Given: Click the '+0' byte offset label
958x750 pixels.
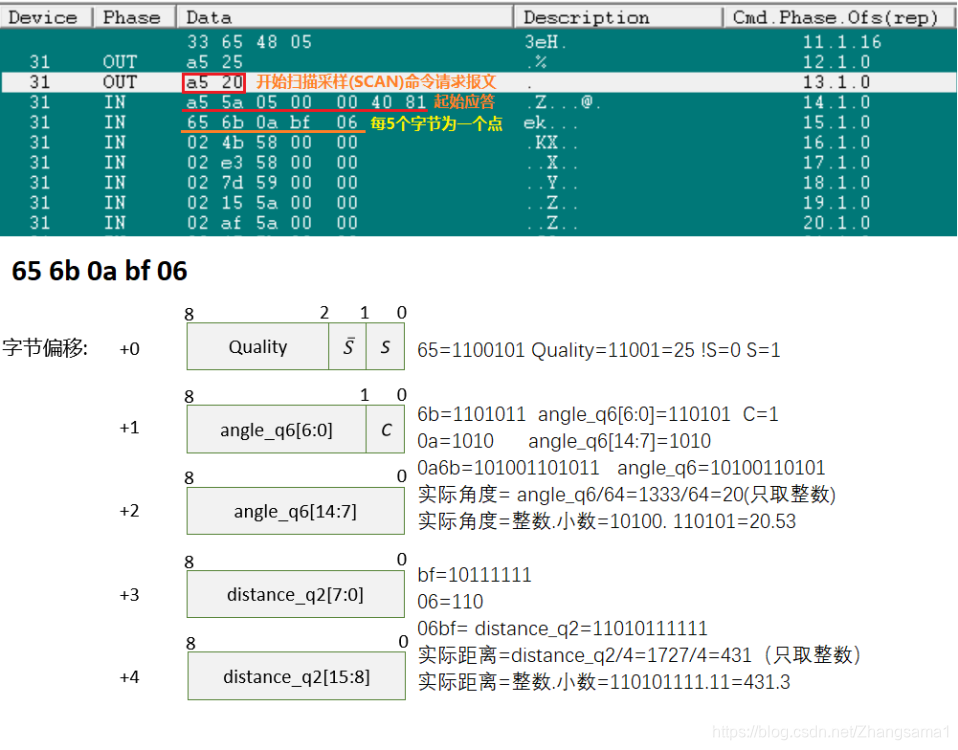Looking at the screenshot, I should click(130, 349).
